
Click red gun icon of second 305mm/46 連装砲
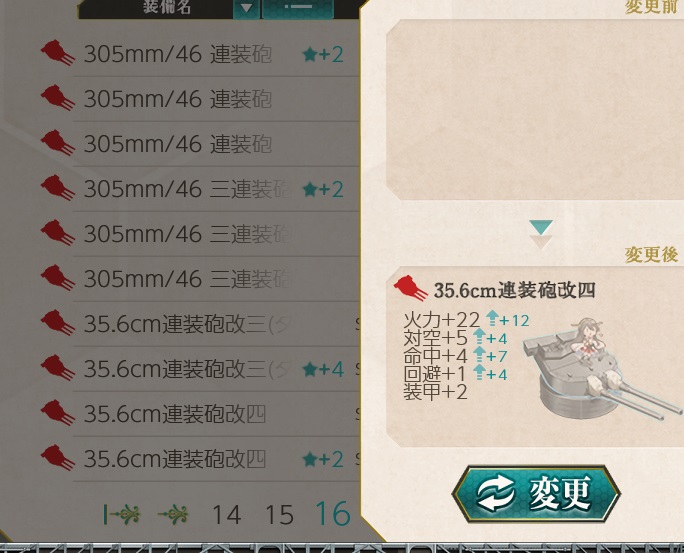click(57, 98)
